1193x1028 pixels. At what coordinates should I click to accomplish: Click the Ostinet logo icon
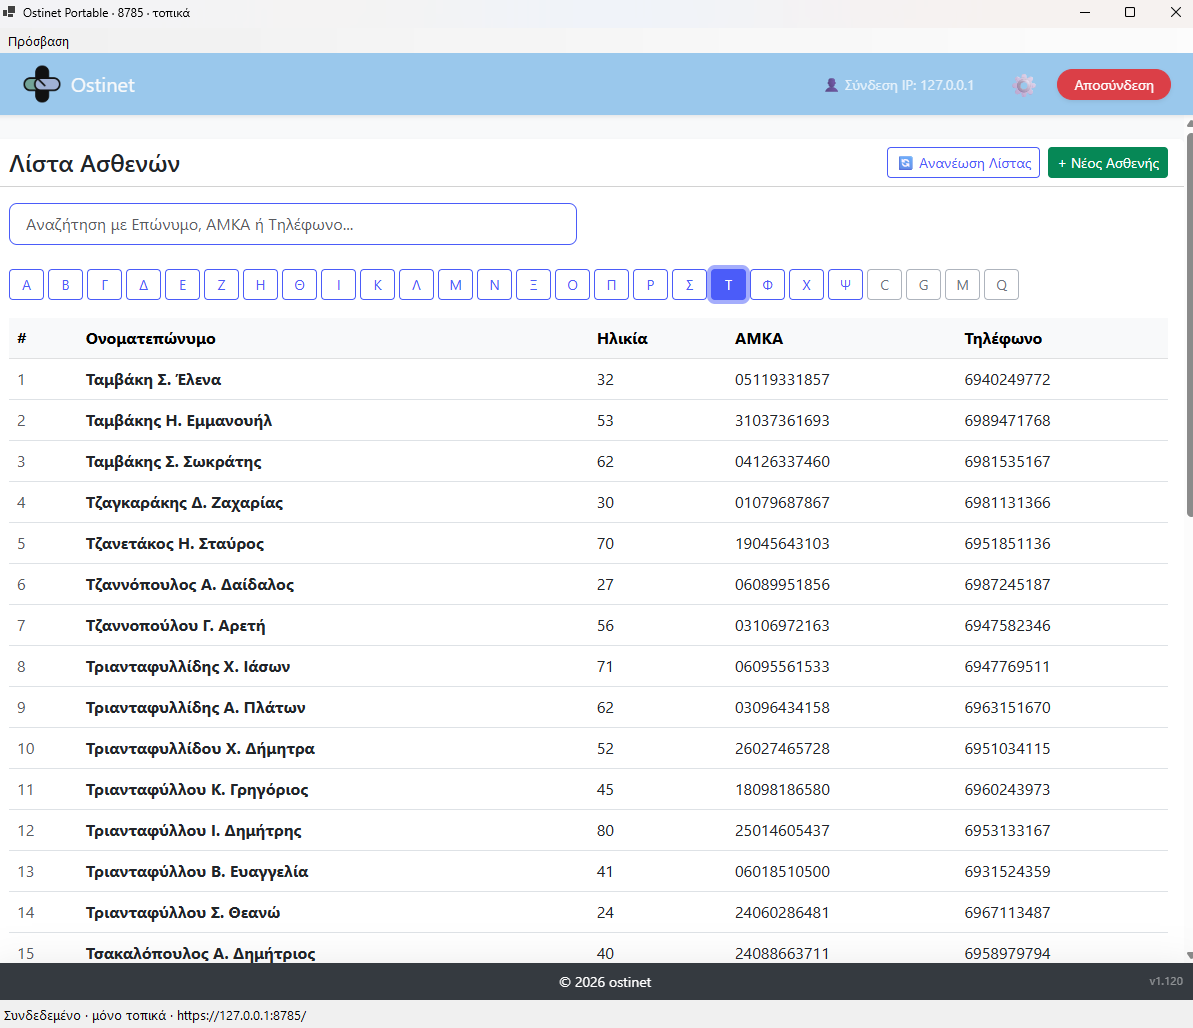[42, 84]
